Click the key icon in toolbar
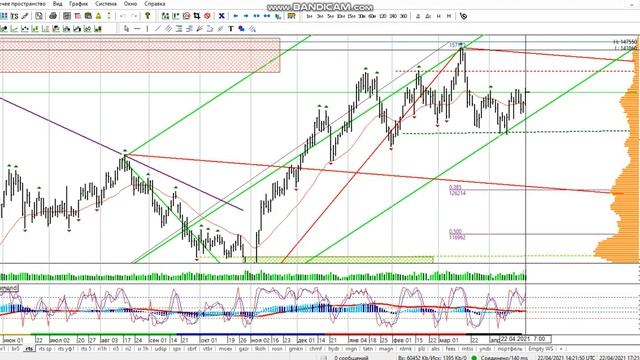 [148, 16]
